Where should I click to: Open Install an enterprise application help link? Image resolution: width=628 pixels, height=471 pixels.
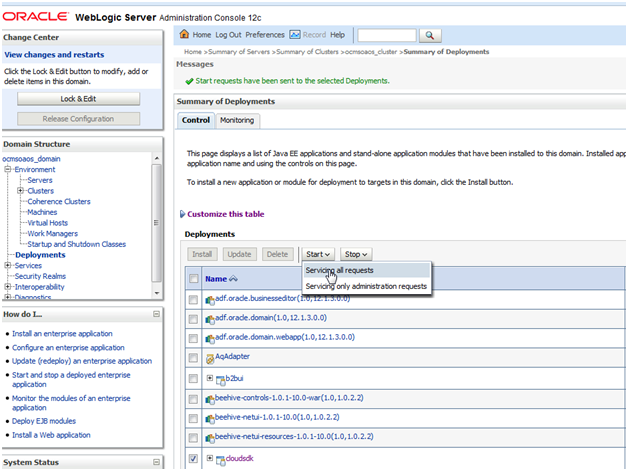(62, 334)
